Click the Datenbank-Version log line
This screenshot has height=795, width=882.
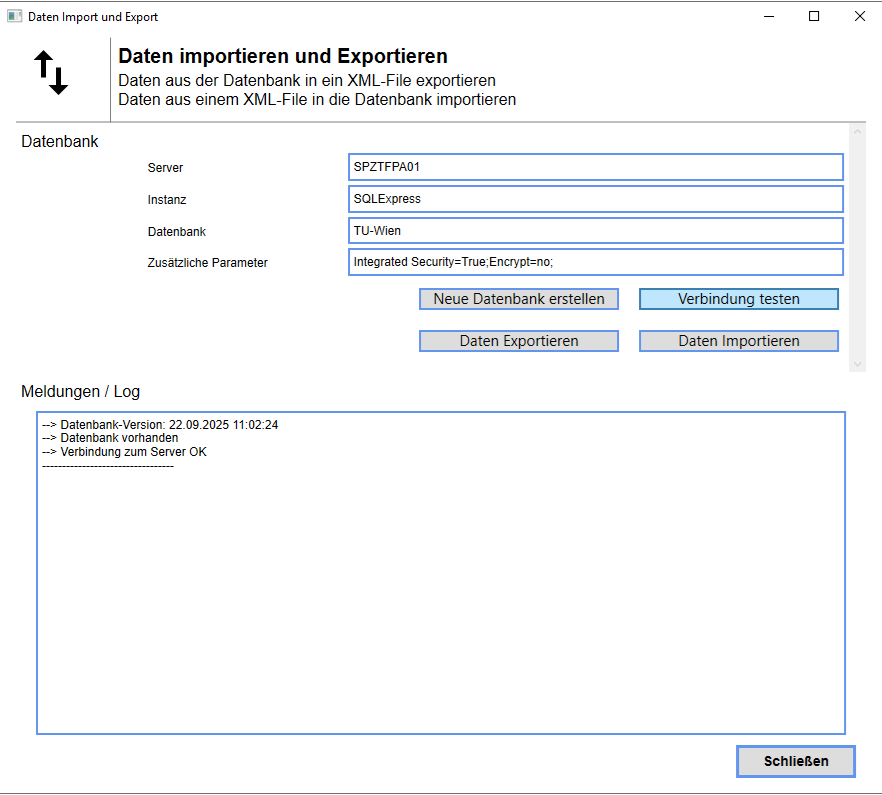point(160,425)
